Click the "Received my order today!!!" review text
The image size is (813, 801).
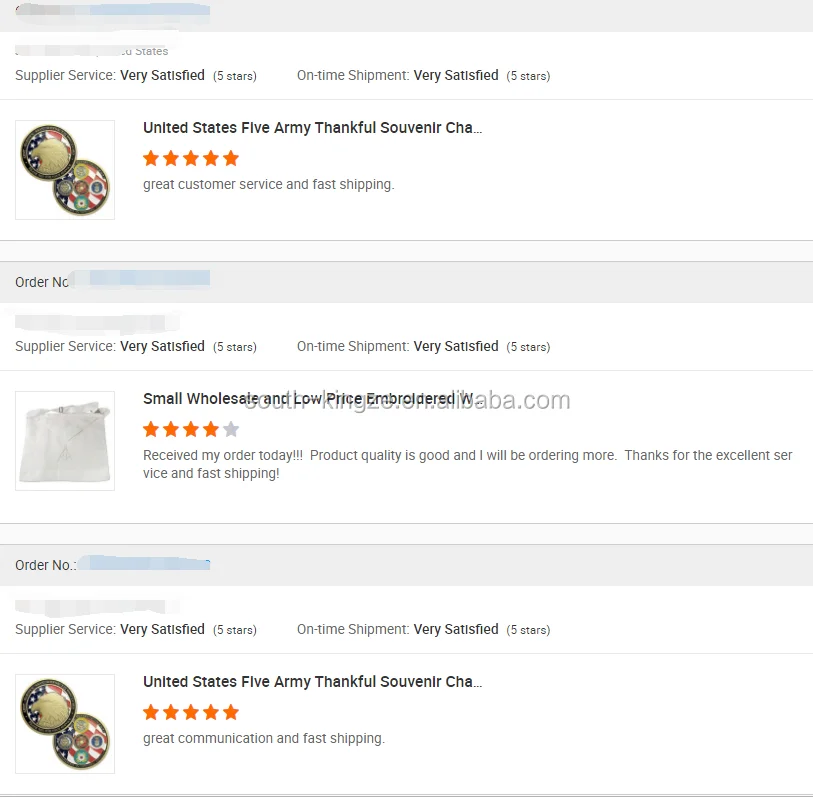(467, 464)
